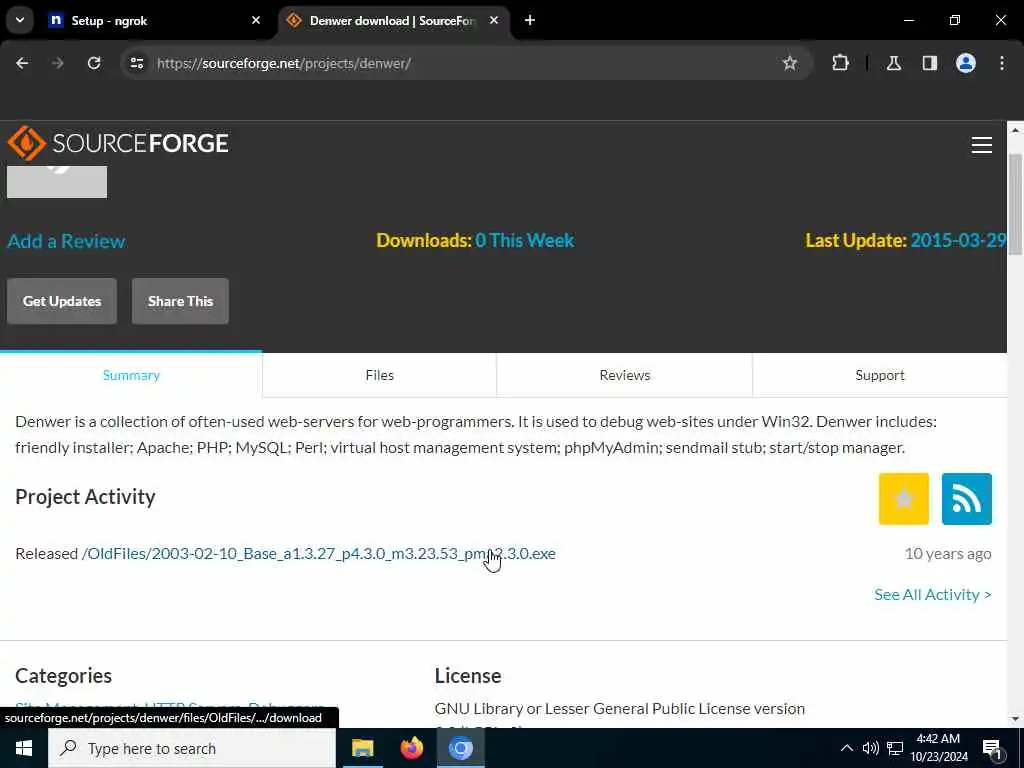Open the Windows Start menu

(x=24, y=748)
